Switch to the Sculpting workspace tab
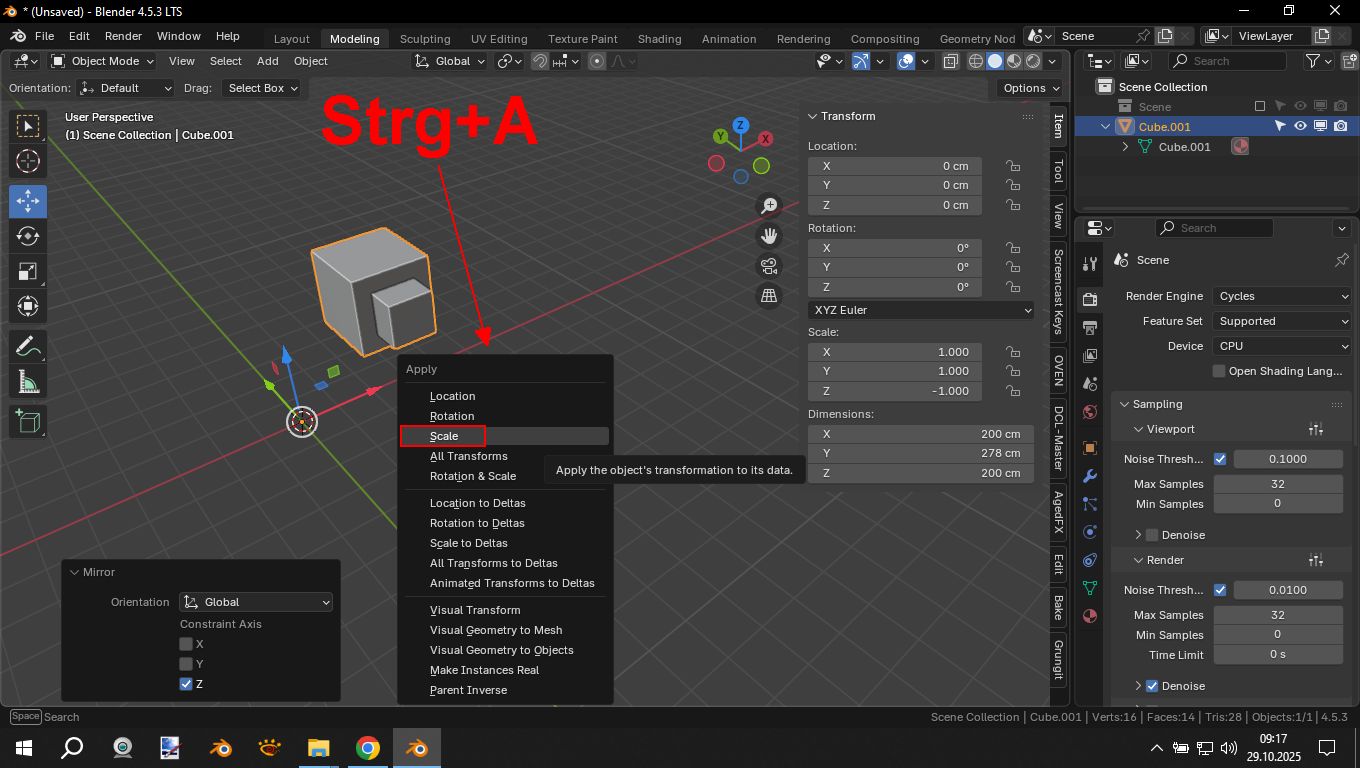The height and width of the screenshot is (768, 1360). (x=425, y=39)
